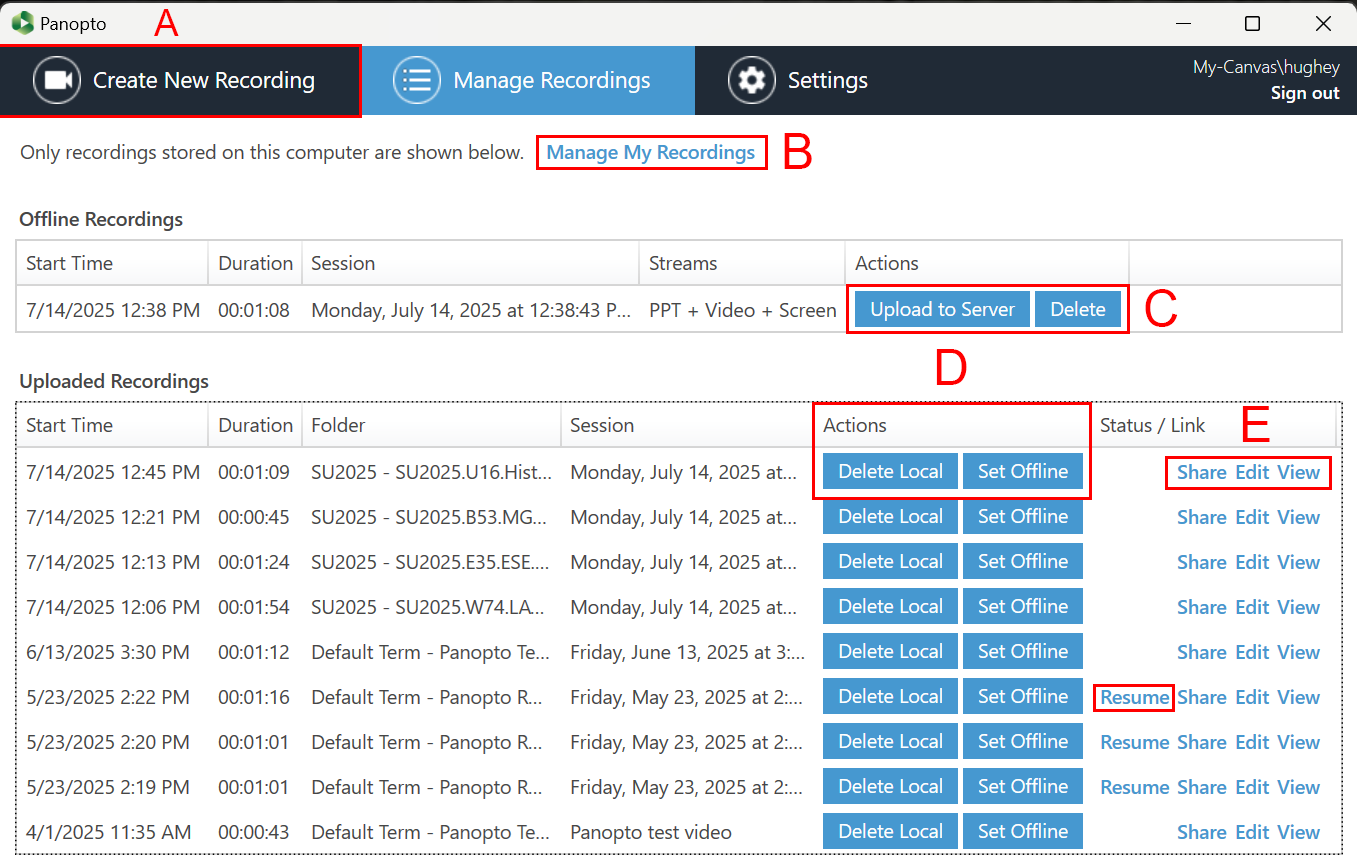Open the Settings tab
The width and height of the screenshot is (1357, 864).
coord(826,81)
